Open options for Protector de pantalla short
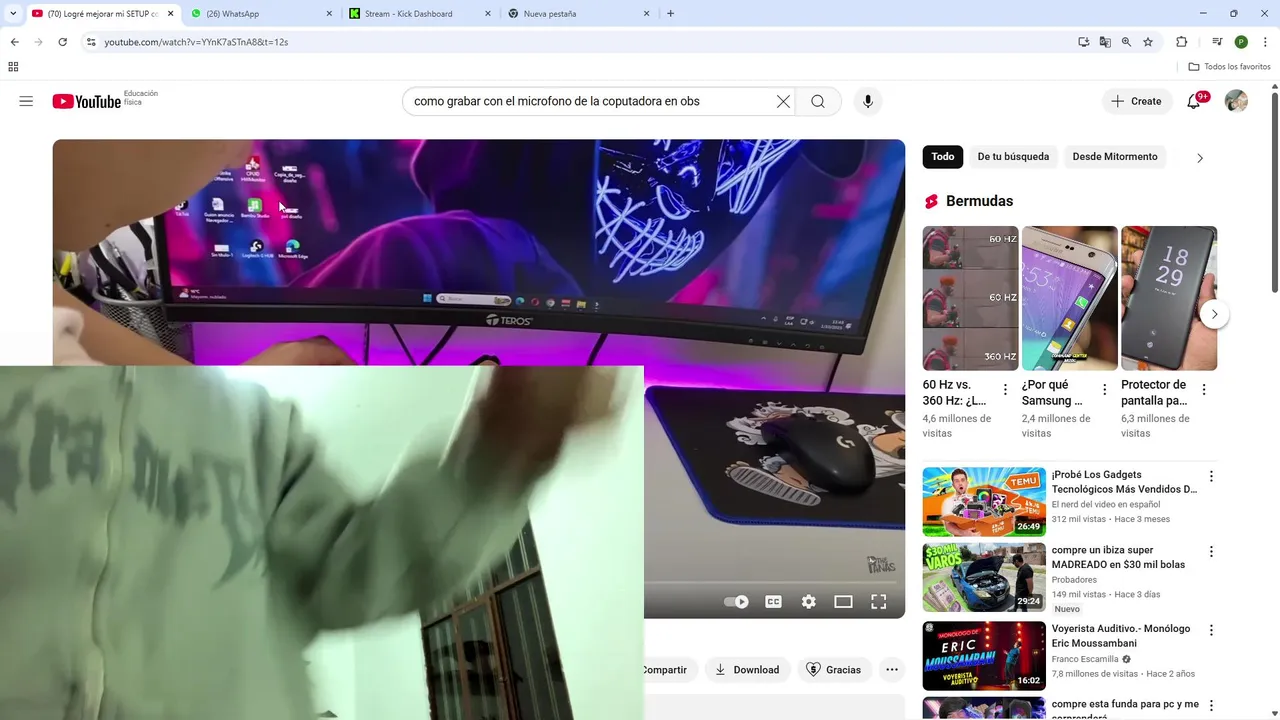This screenshot has width=1280, height=720. click(x=1204, y=390)
